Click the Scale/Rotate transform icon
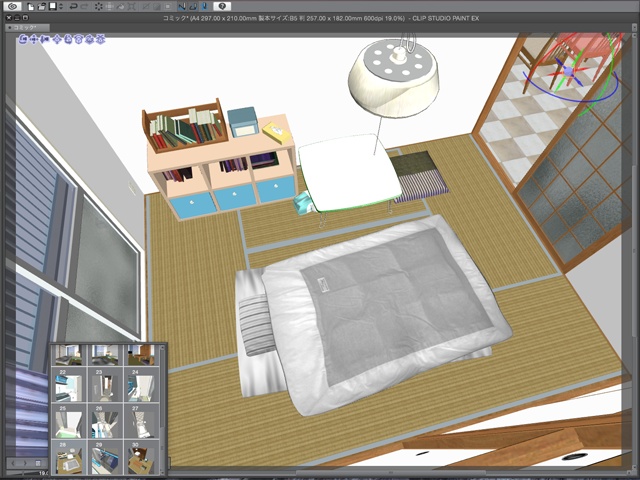 131,6
